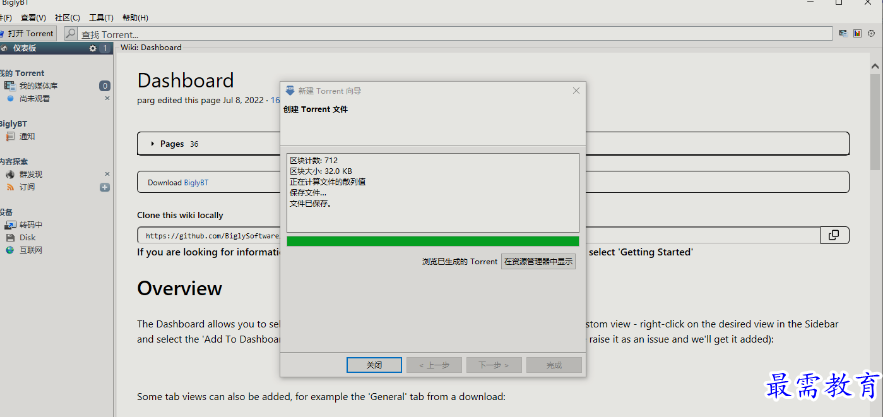Close the 新建 Torrent 向导 dialog with X
888x417 pixels.
pos(576,91)
